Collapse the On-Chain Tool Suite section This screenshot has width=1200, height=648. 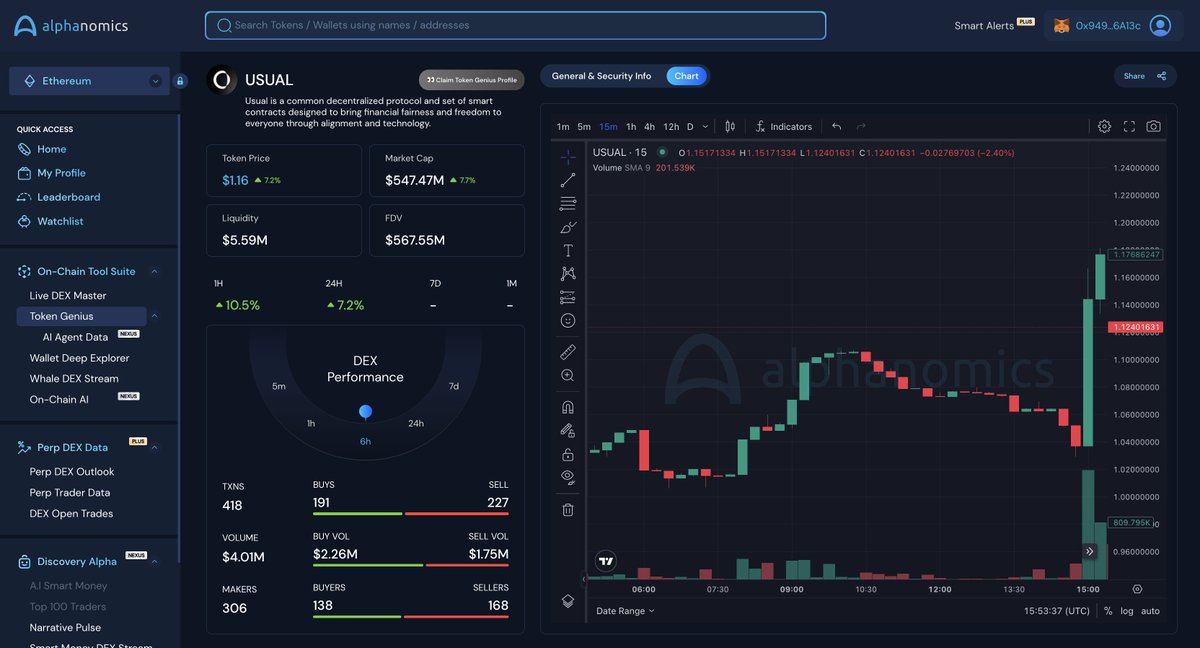pos(155,272)
